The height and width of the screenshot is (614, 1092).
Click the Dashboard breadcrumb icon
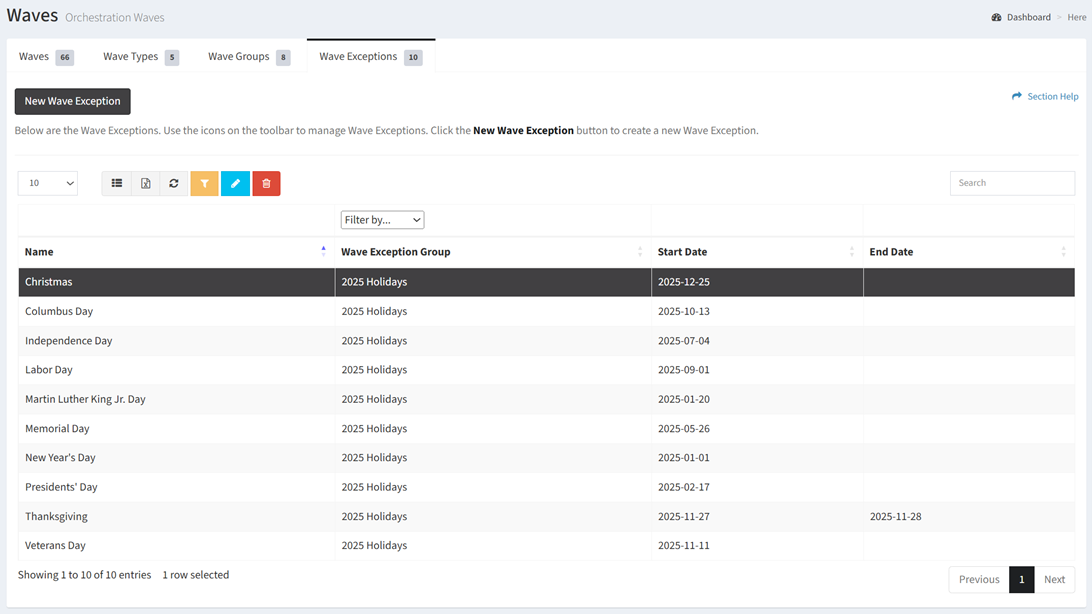996,17
